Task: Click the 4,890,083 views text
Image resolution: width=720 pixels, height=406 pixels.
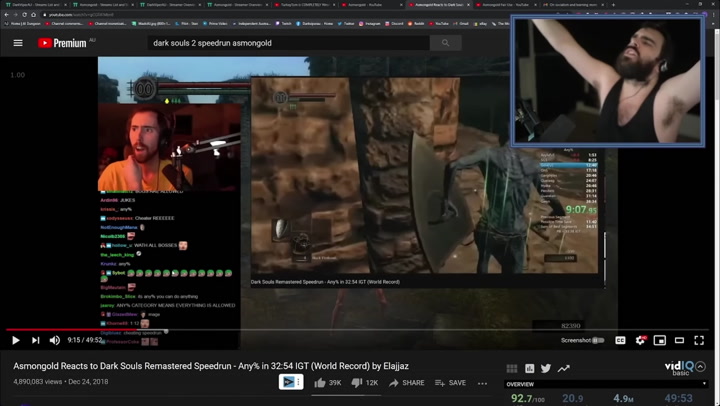Action: 38,382
